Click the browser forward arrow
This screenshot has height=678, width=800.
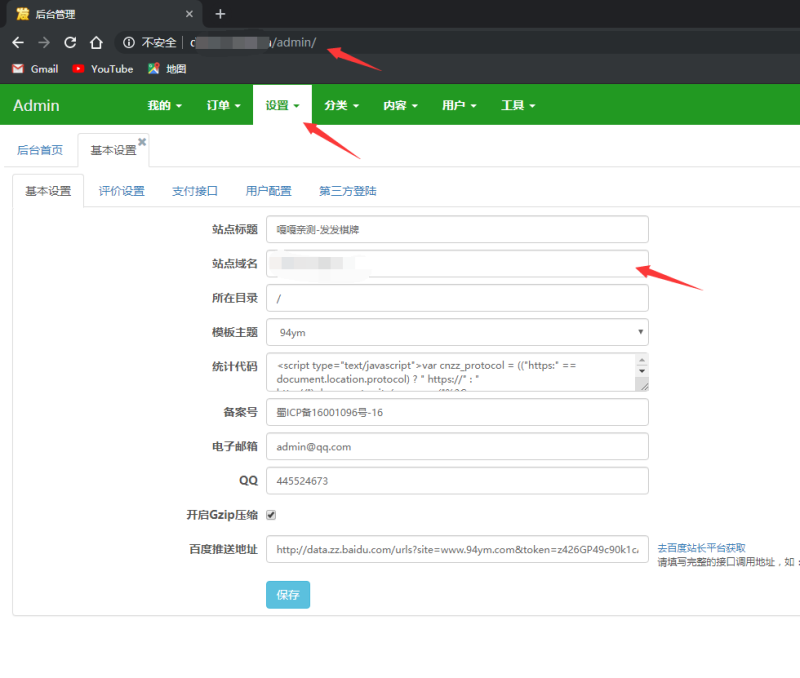(44, 42)
